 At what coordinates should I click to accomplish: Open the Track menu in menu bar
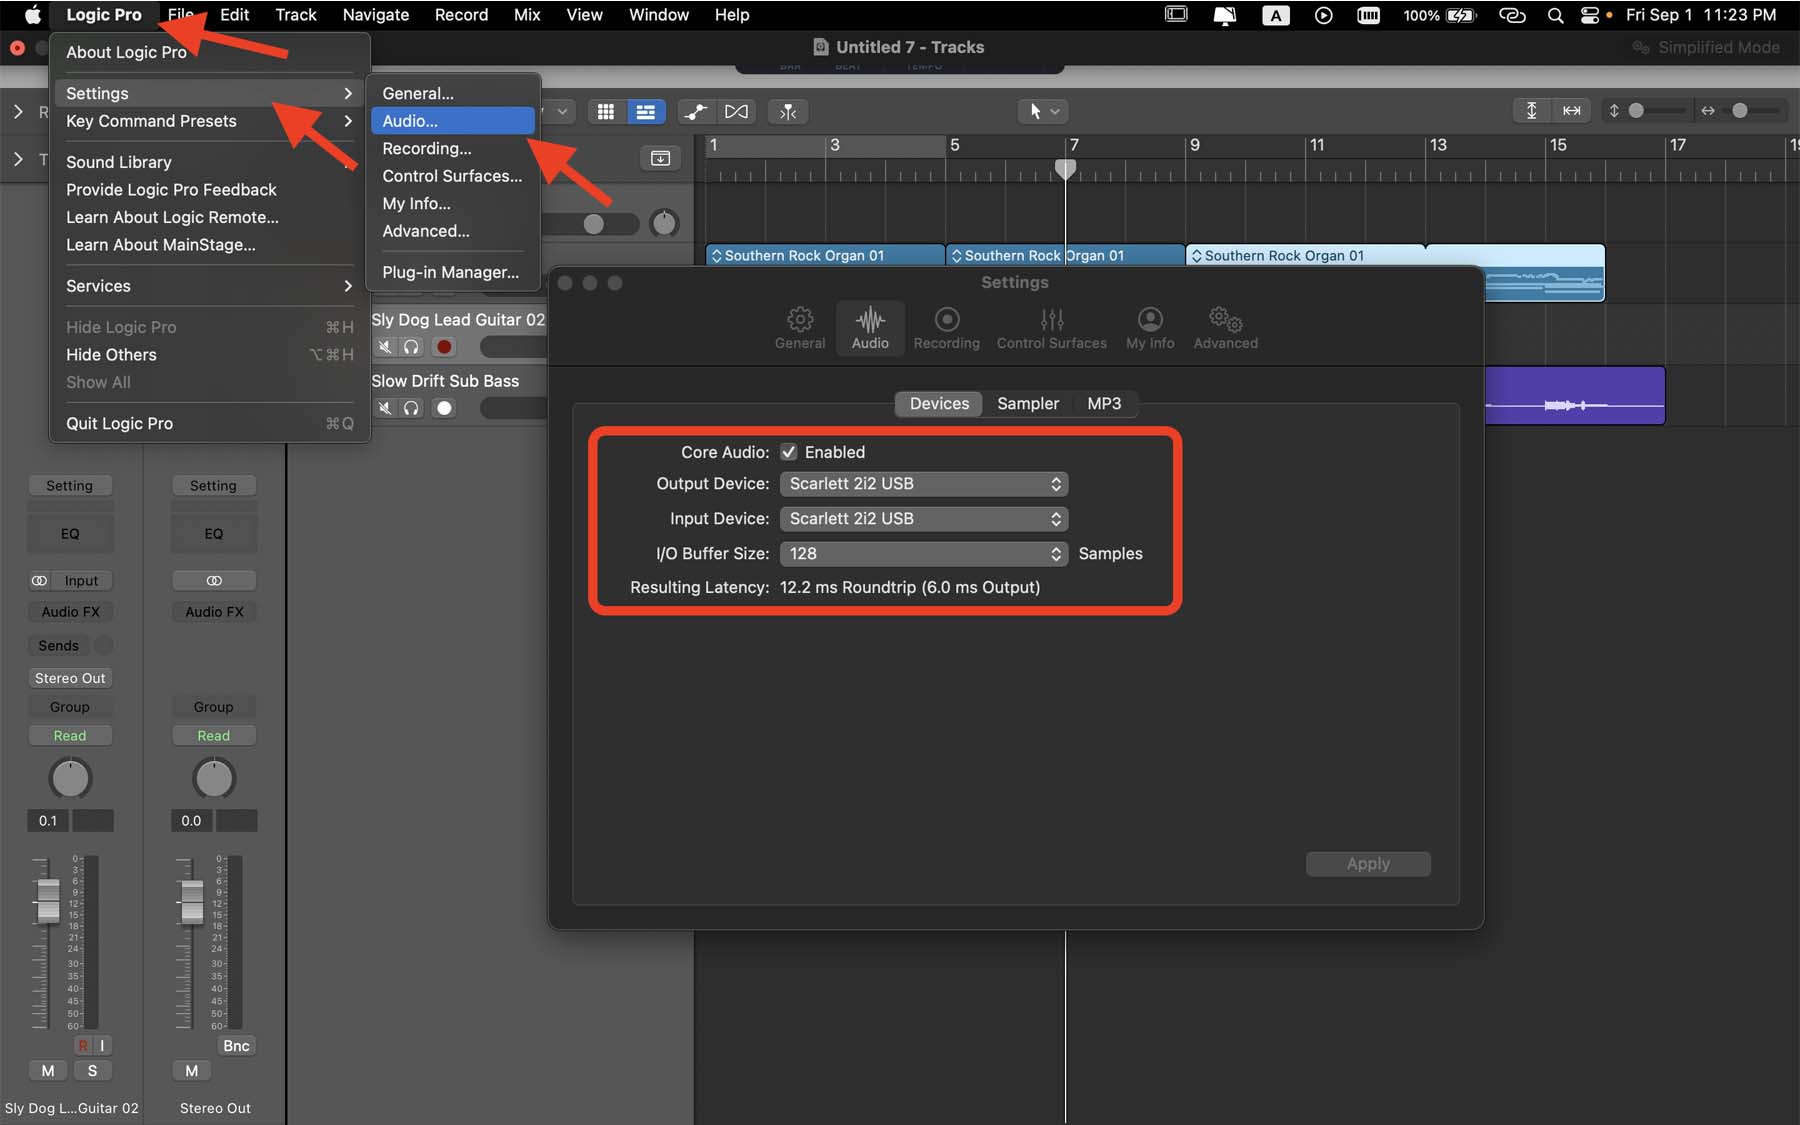[x=296, y=15]
